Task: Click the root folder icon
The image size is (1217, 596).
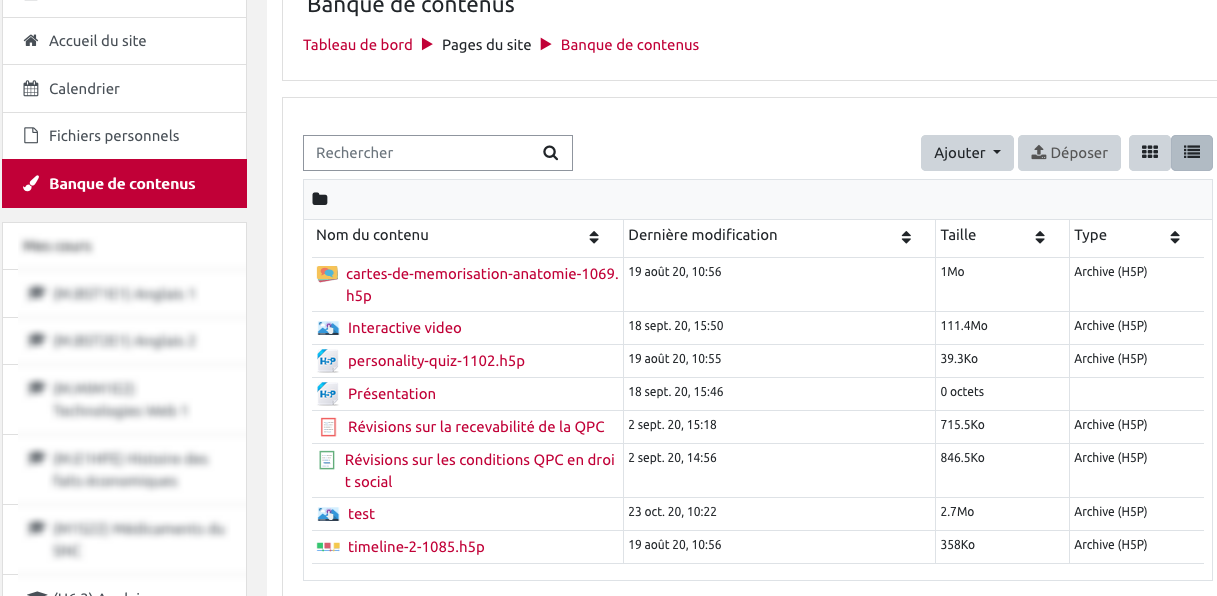Action: point(320,199)
